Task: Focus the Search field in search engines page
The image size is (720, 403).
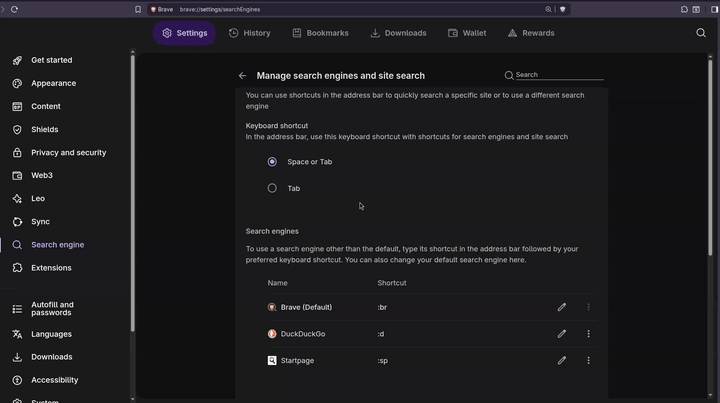Action: (x=559, y=75)
